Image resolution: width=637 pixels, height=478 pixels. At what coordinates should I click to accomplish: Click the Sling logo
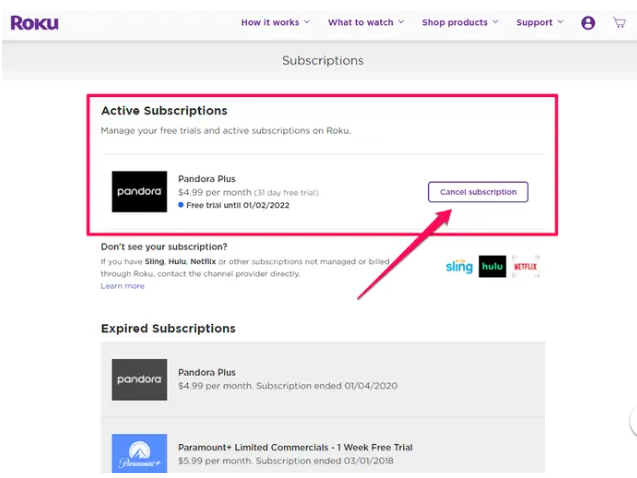pos(459,266)
